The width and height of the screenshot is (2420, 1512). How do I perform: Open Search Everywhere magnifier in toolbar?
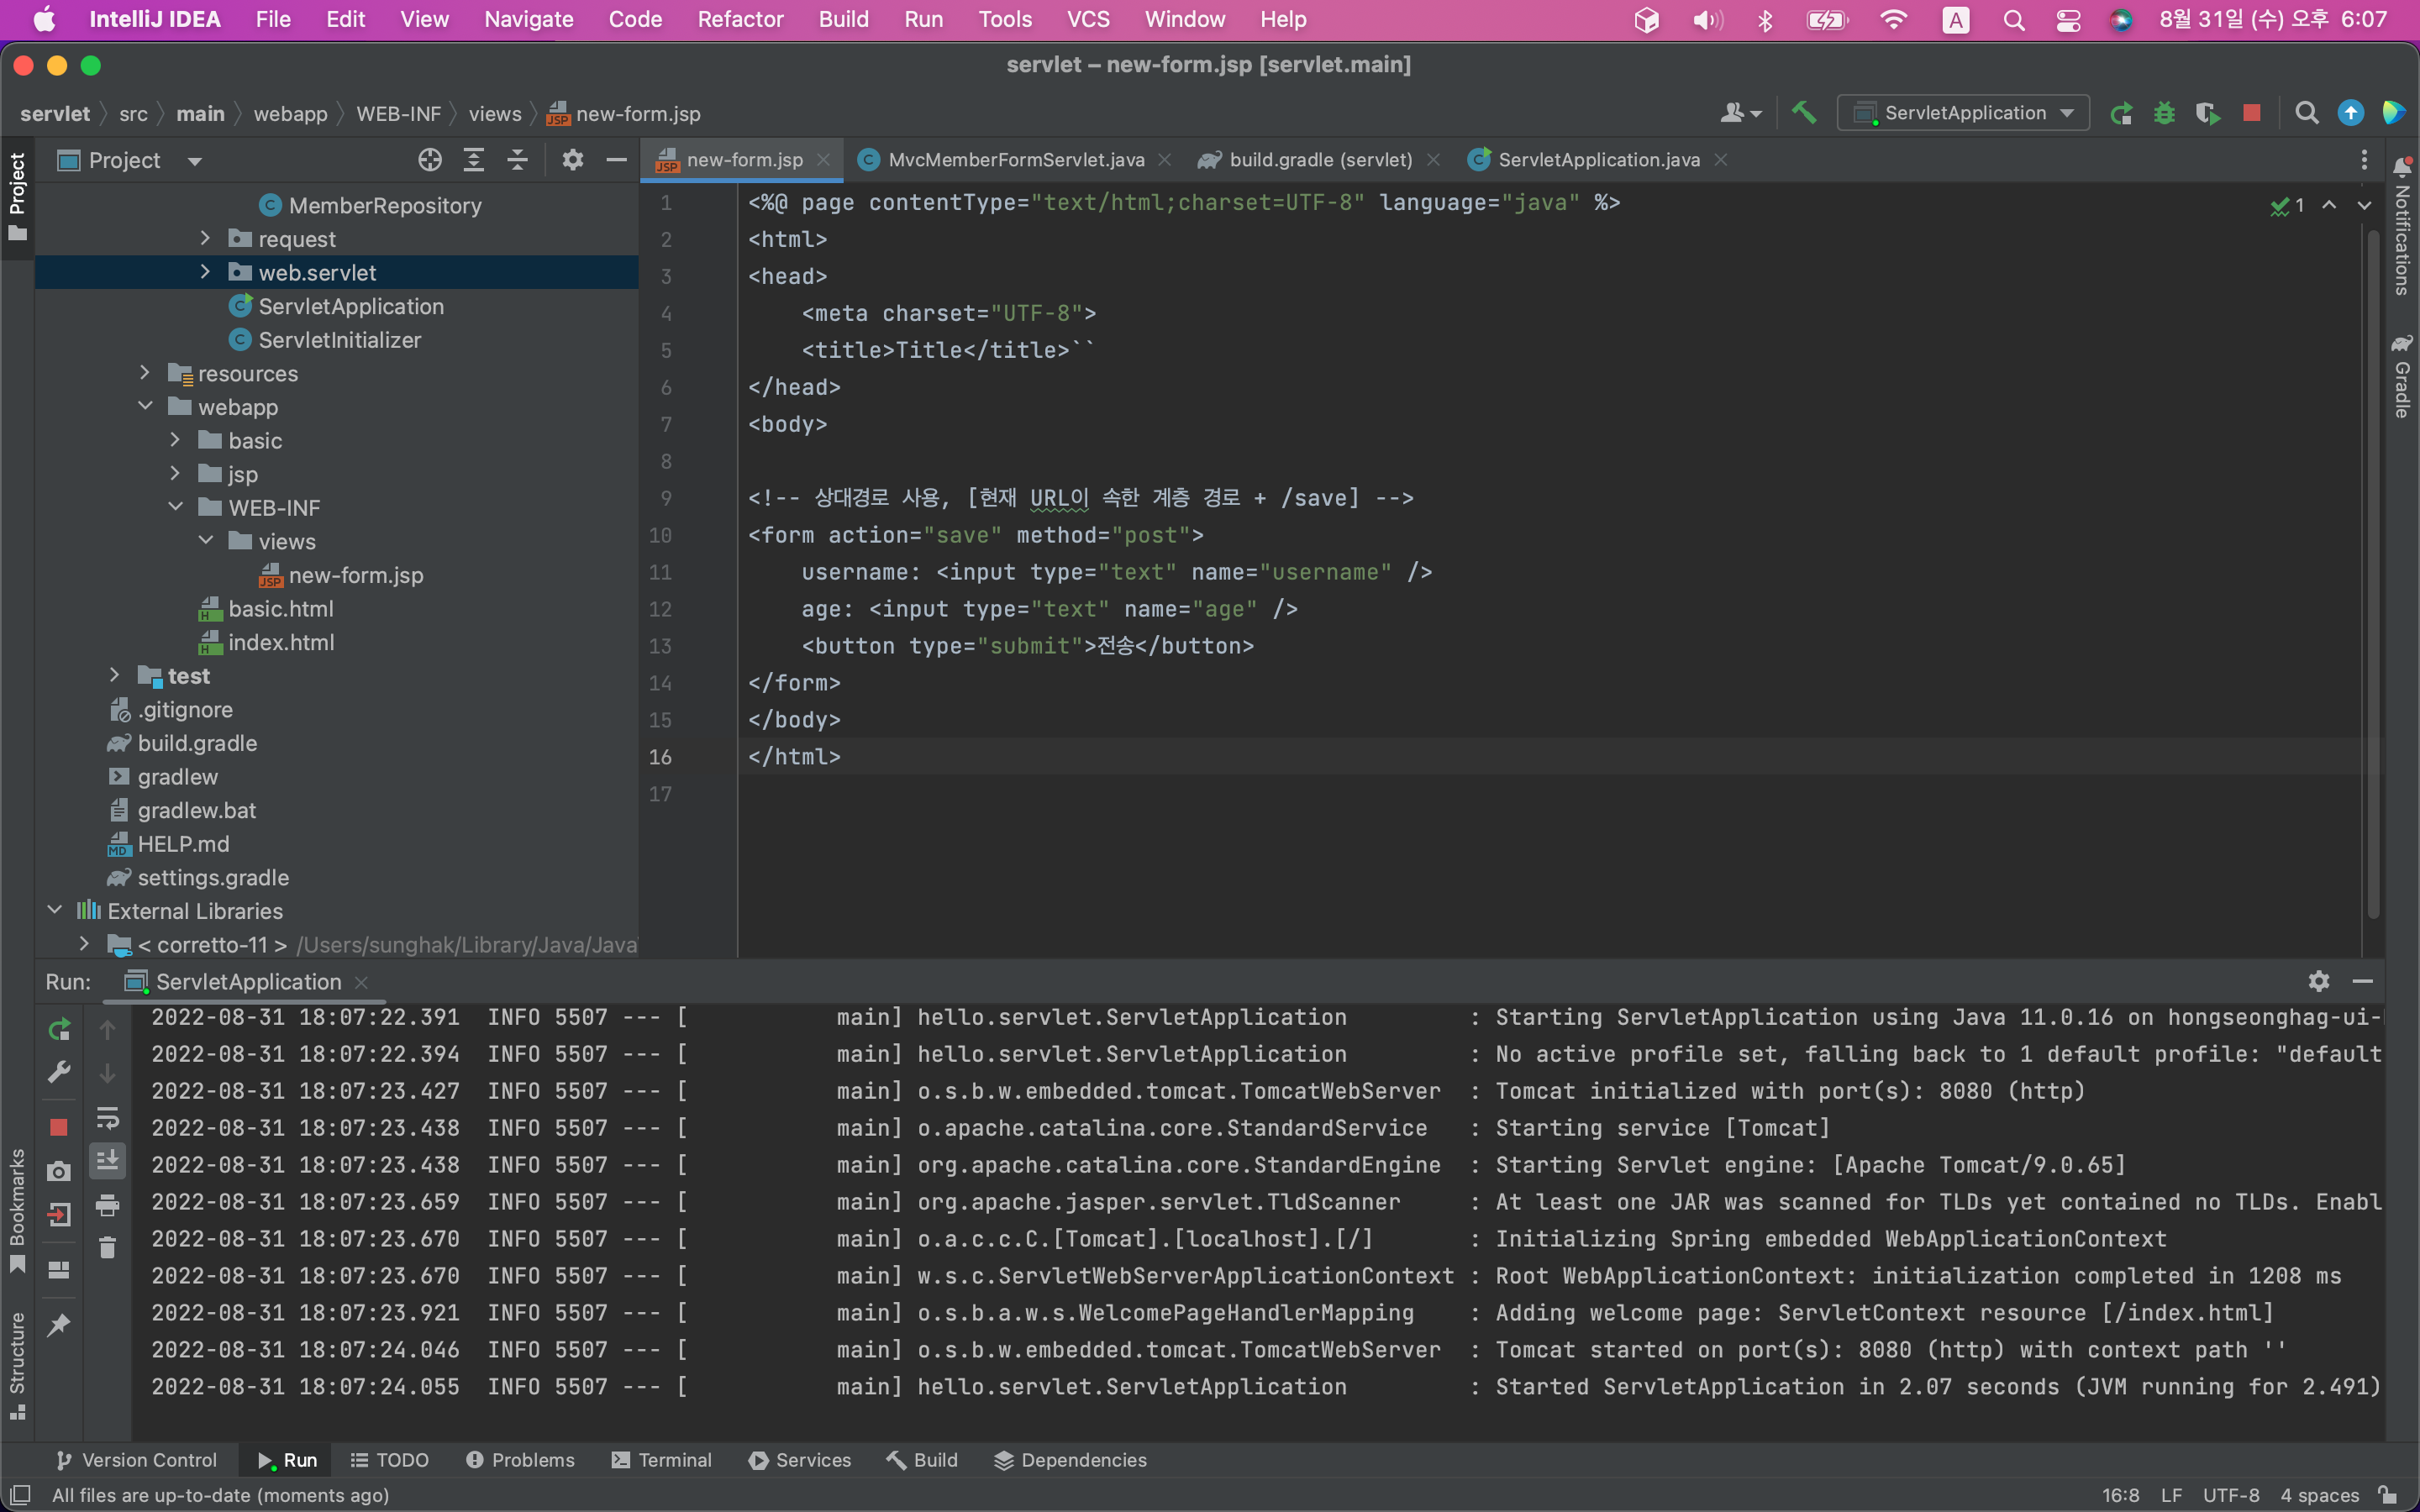pos(2306,113)
